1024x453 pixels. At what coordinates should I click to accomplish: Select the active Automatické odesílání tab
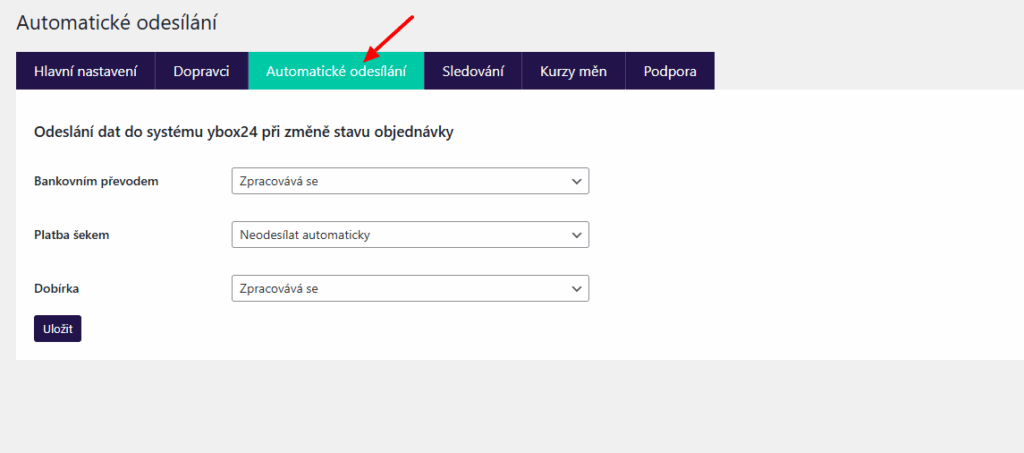(x=336, y=71)
